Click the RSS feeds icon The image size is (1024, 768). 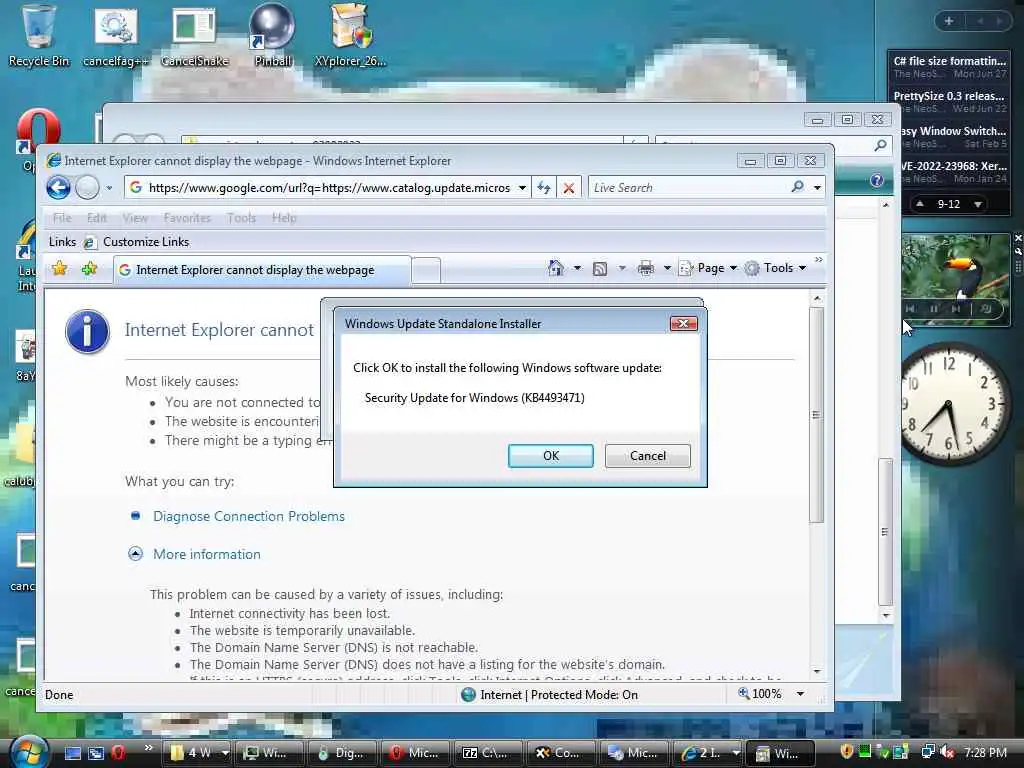[x=600, y=268]
